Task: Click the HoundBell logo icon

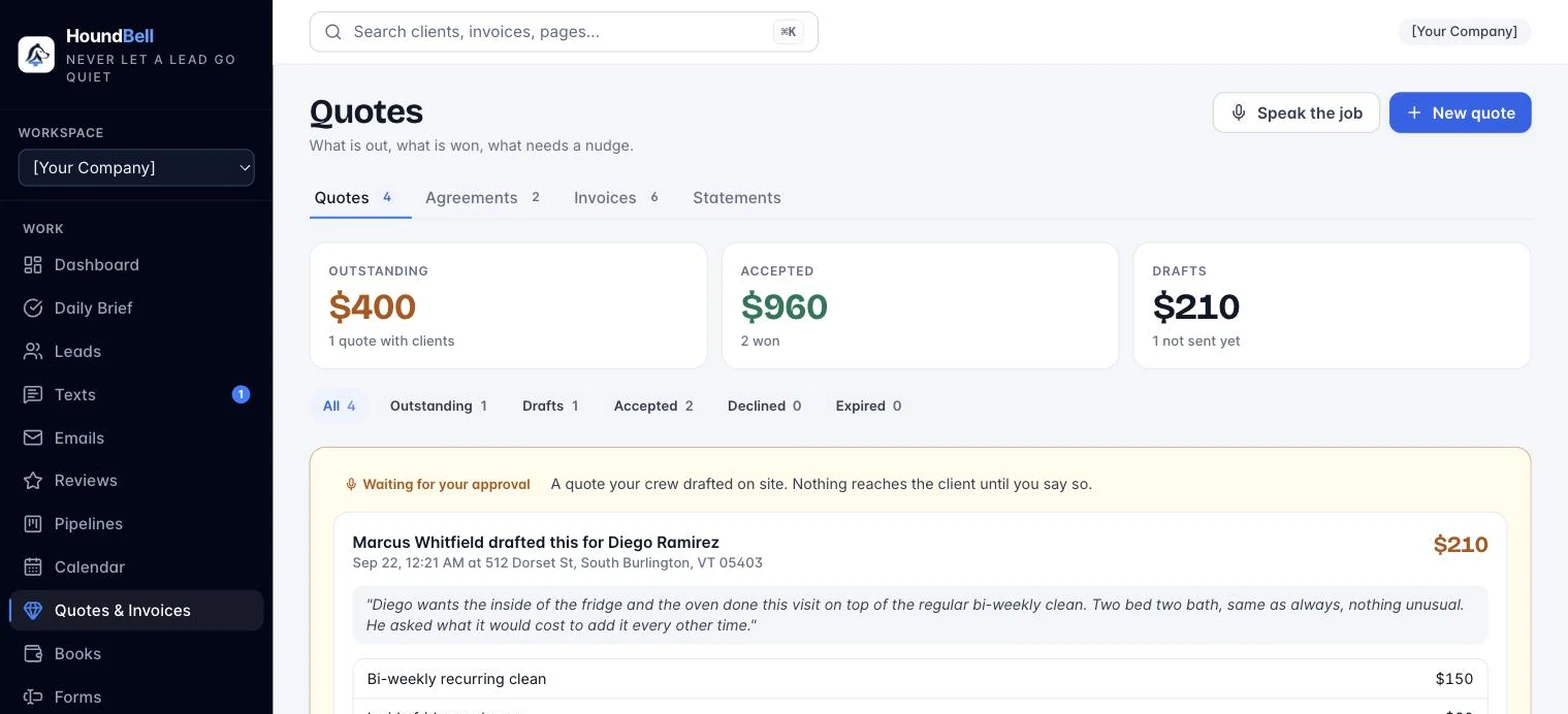Action: (36, 54)
